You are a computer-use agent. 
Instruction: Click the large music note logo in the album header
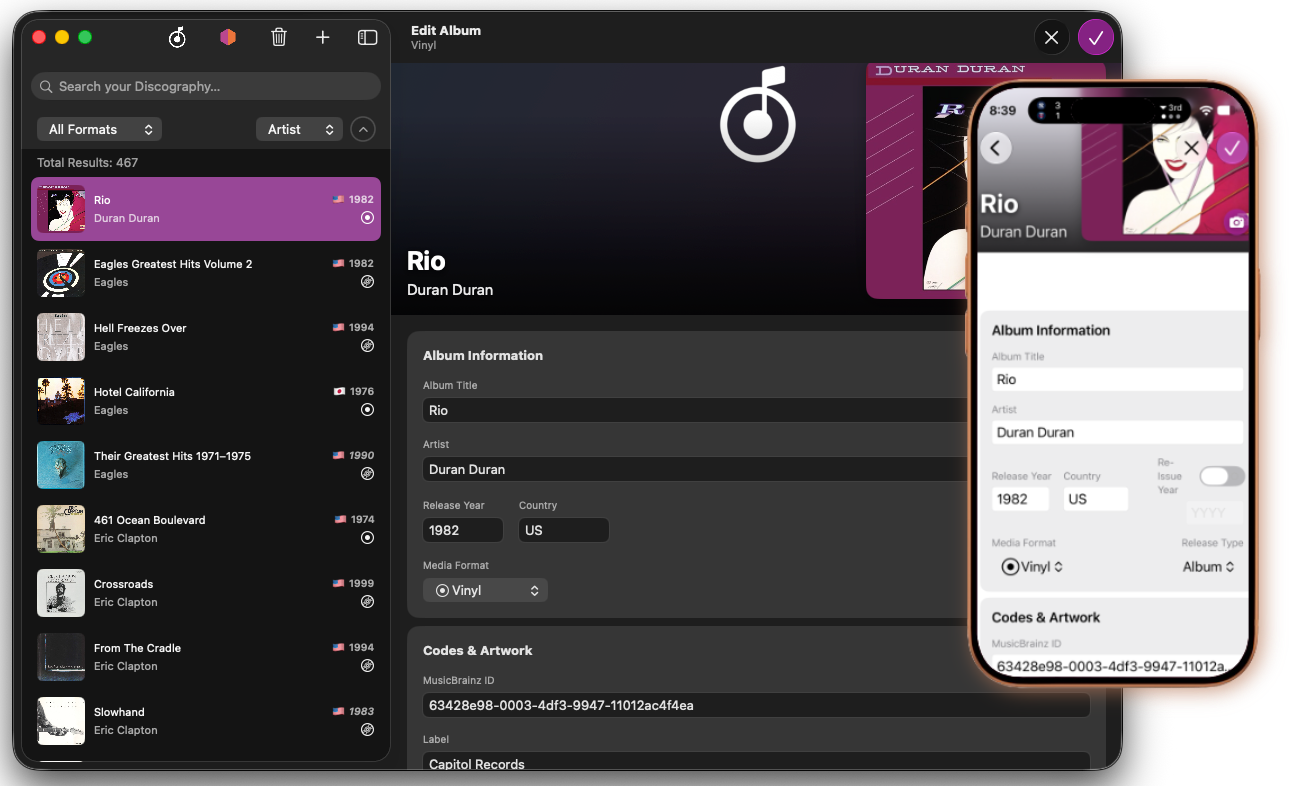(x=758, y=115)
